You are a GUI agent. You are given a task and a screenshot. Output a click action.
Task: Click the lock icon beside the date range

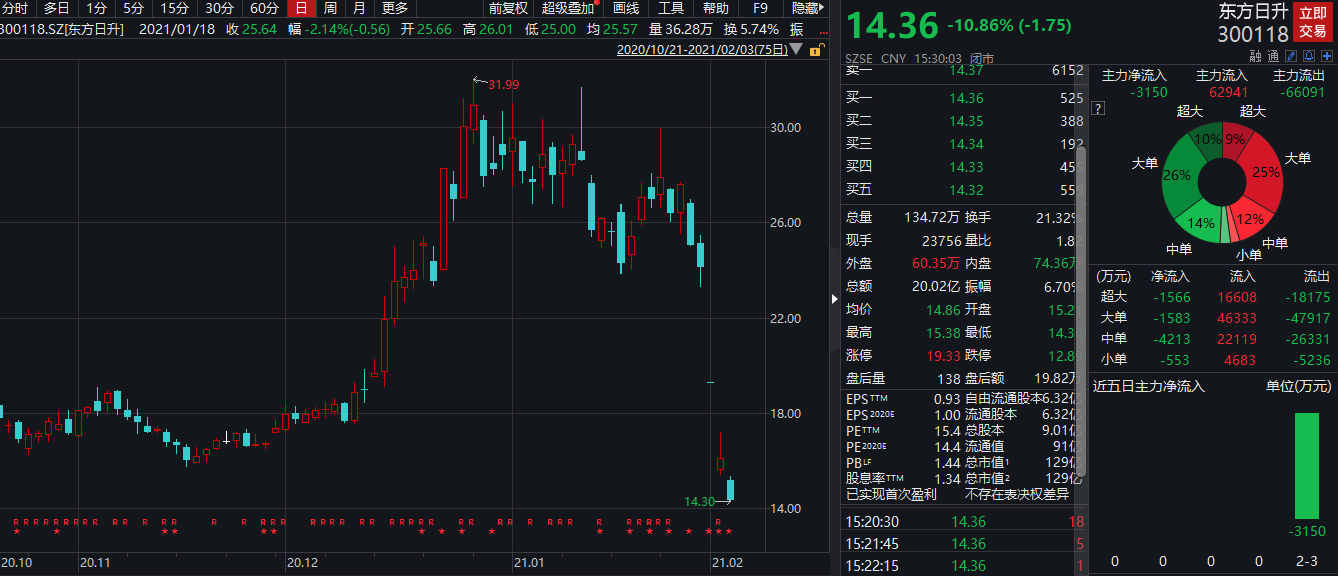815,49
